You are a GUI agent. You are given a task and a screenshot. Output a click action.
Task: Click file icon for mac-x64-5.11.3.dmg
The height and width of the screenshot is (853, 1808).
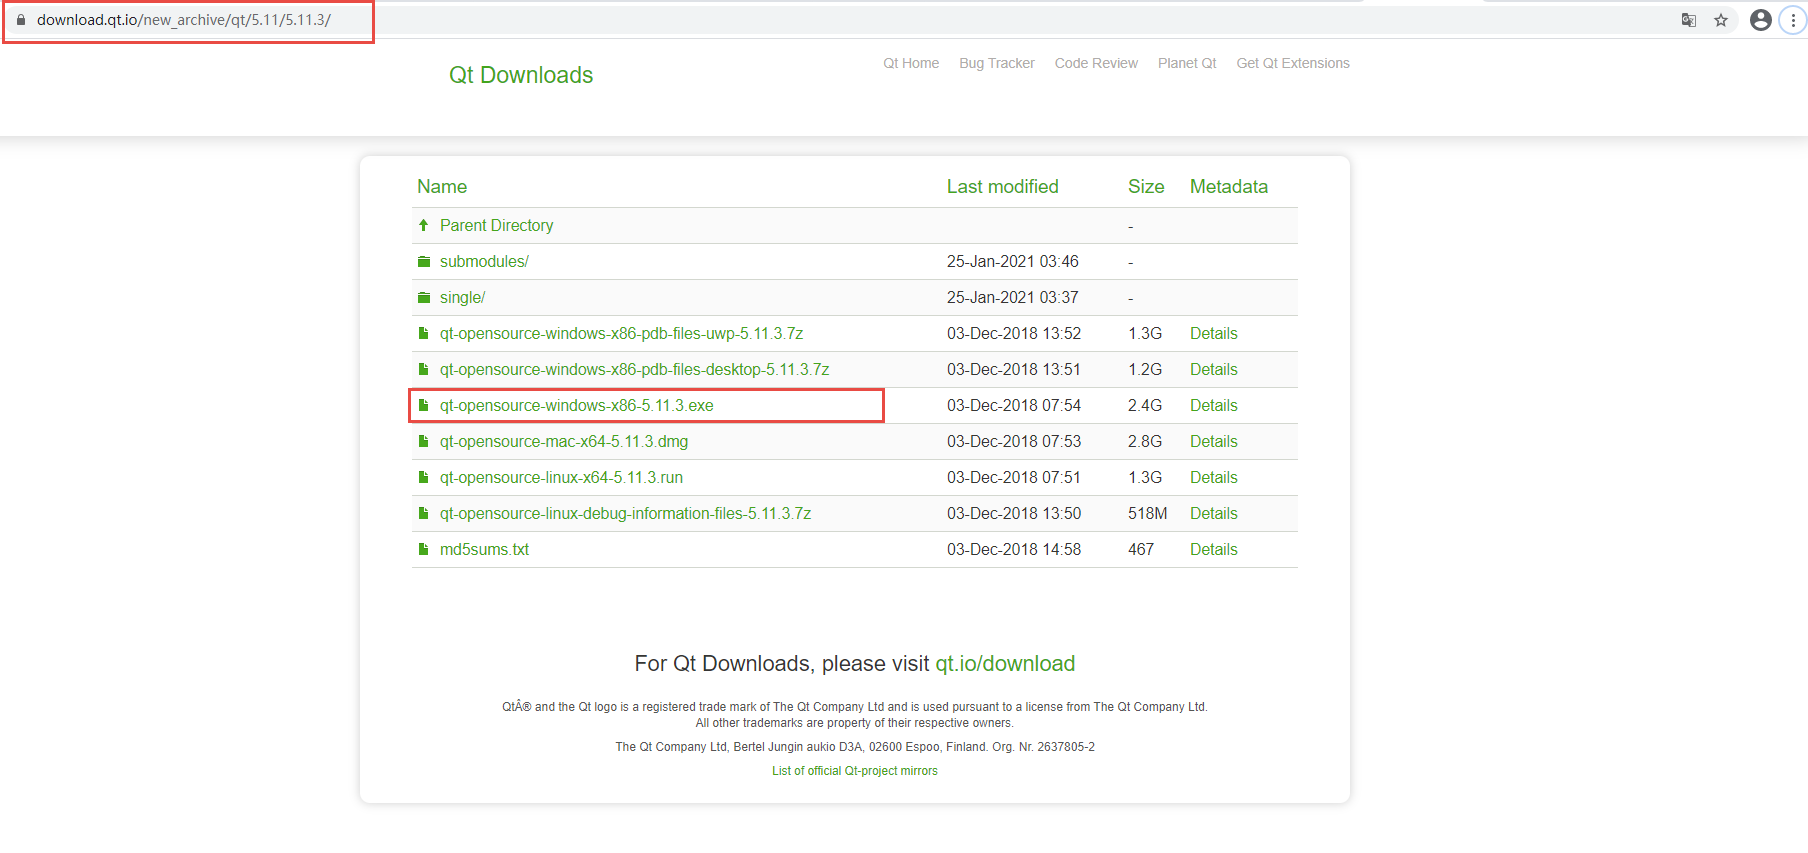click(x=424, y=442)
